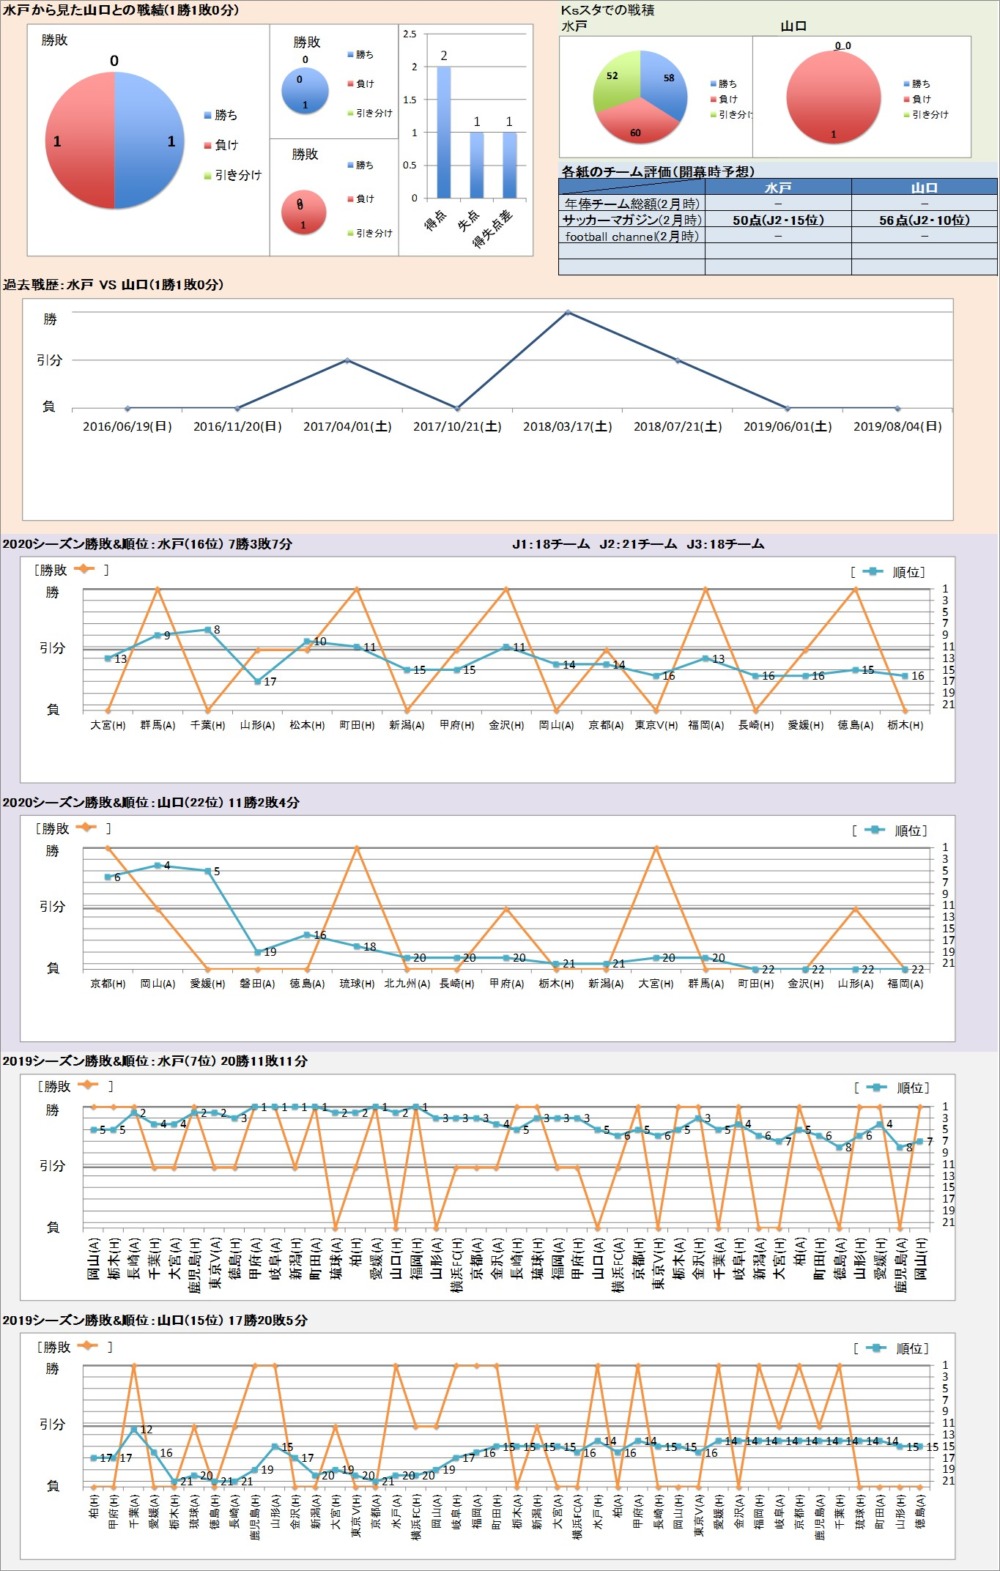Select the 引き分け legend marker beside the large pie
Screen dimensions: 1000x1571
tap(207, 176)
